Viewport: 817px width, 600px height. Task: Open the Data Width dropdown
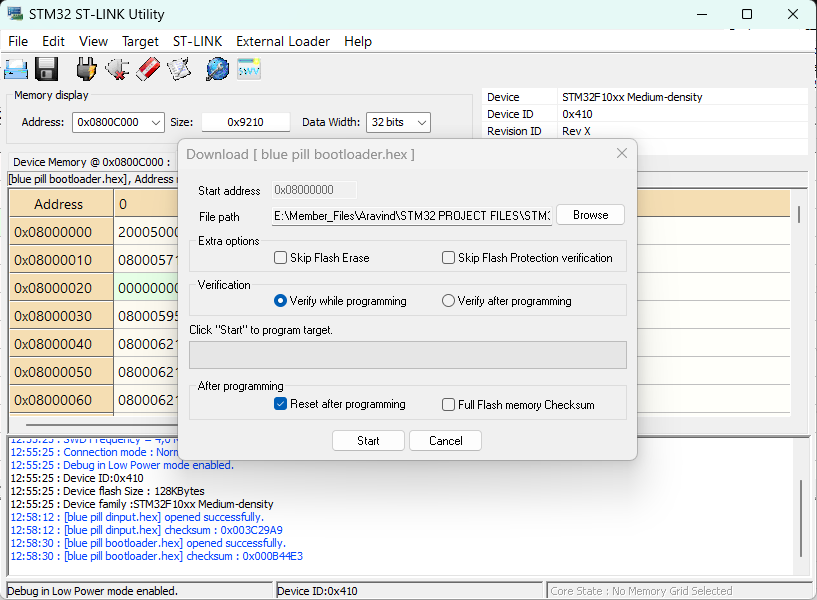click(x=422, y=122)
